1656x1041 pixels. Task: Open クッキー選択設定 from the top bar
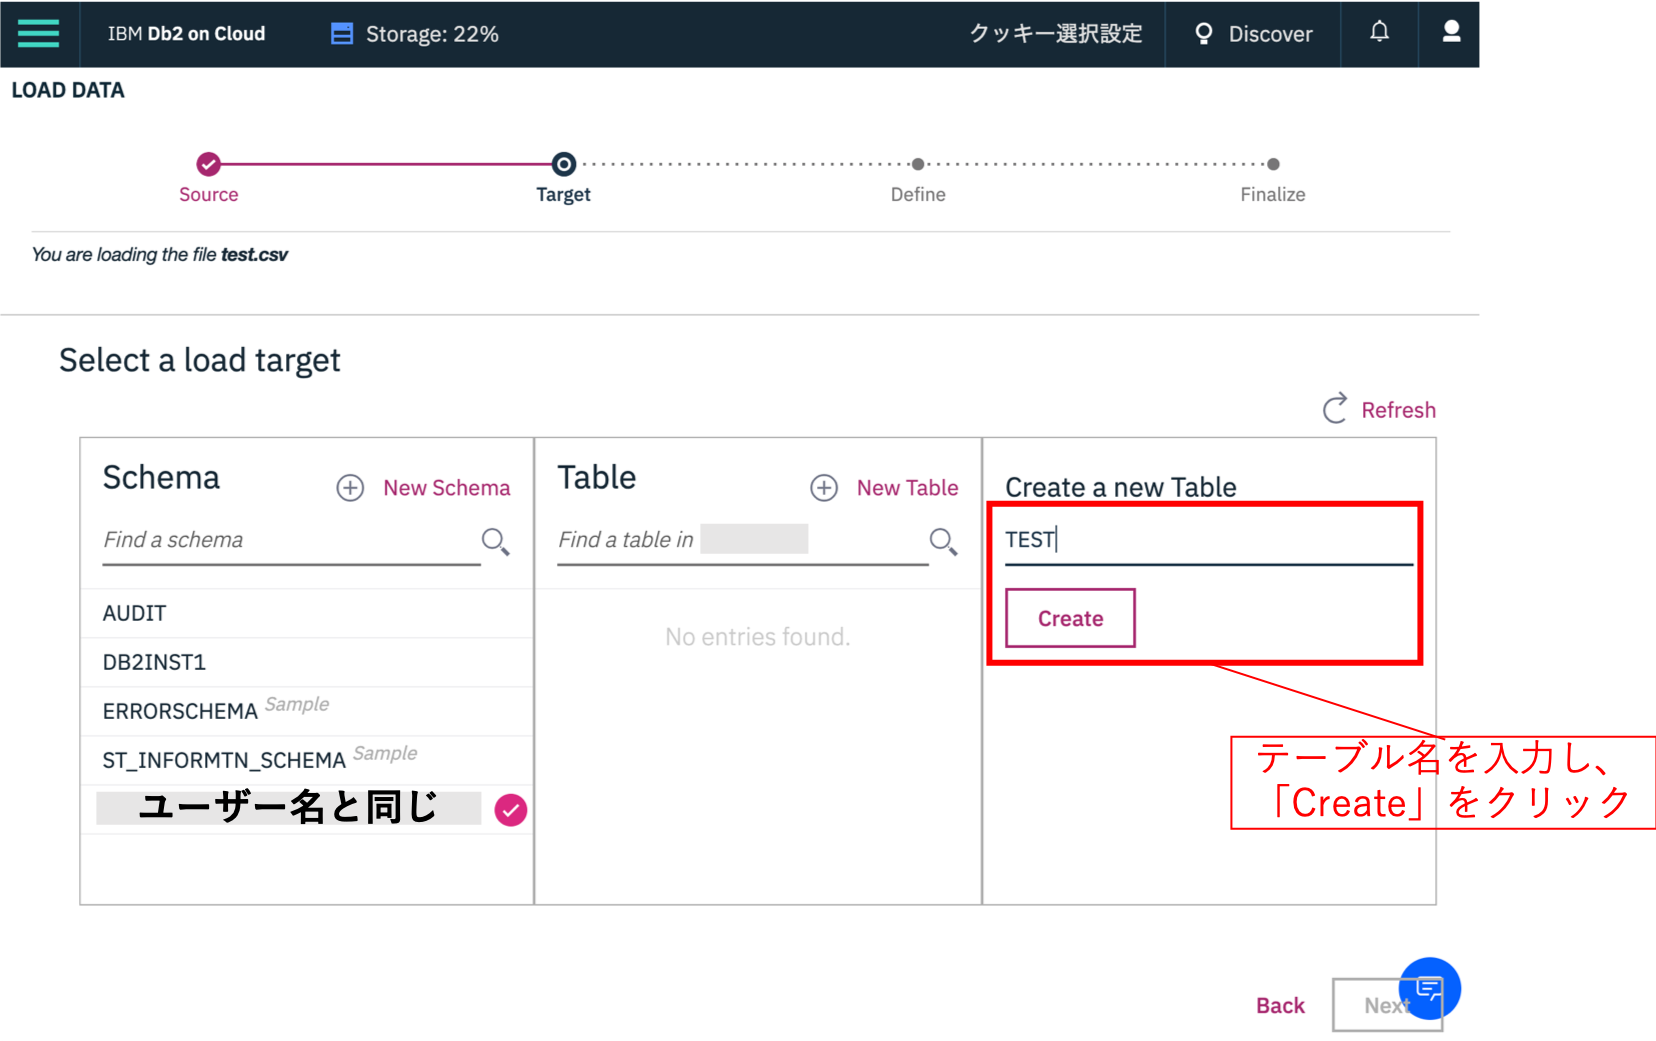click(x=1055, y=33)
